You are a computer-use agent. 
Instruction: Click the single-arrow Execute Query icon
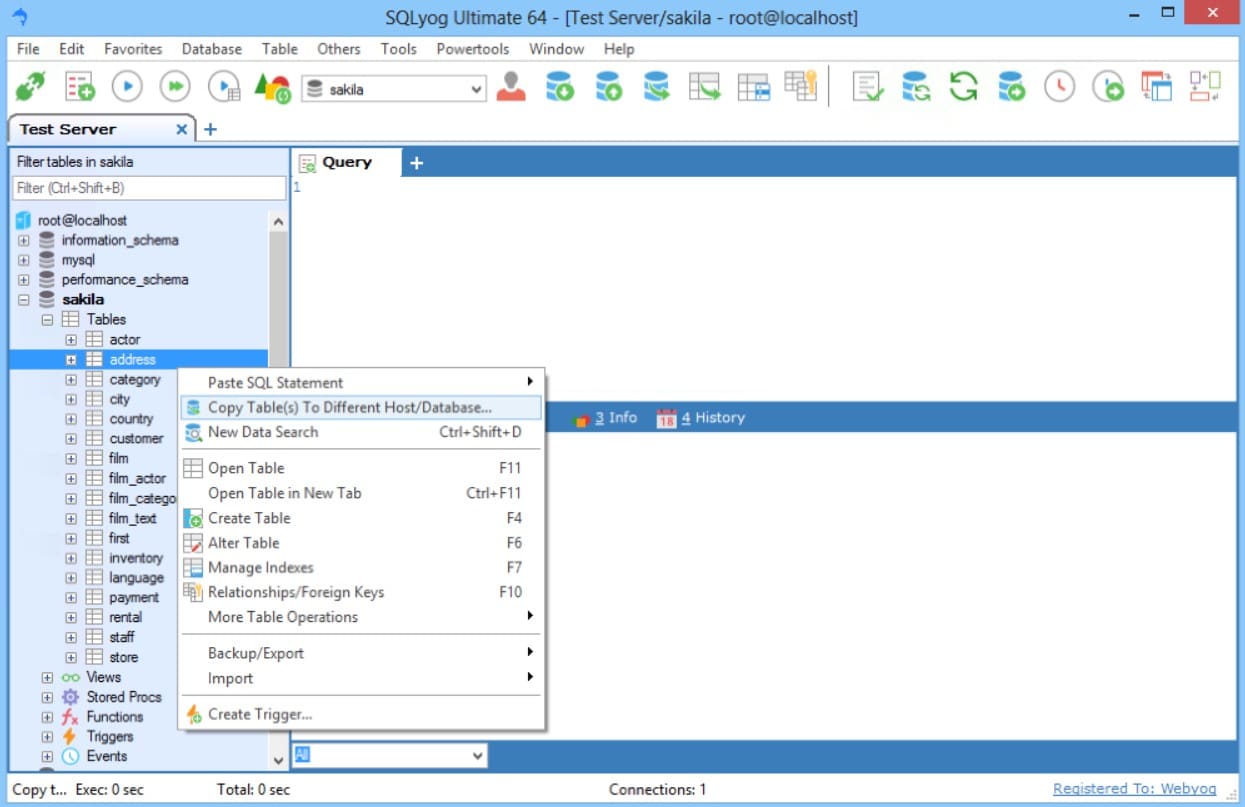(127, 87)
